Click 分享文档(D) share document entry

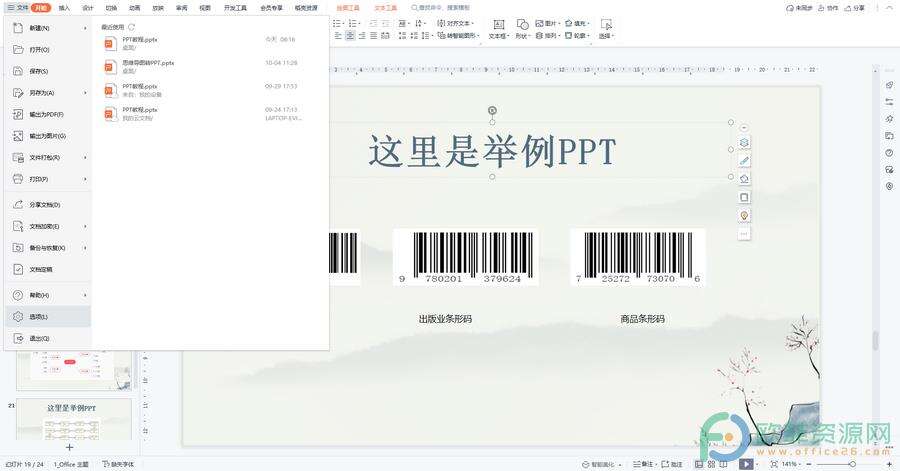(47, 205)
